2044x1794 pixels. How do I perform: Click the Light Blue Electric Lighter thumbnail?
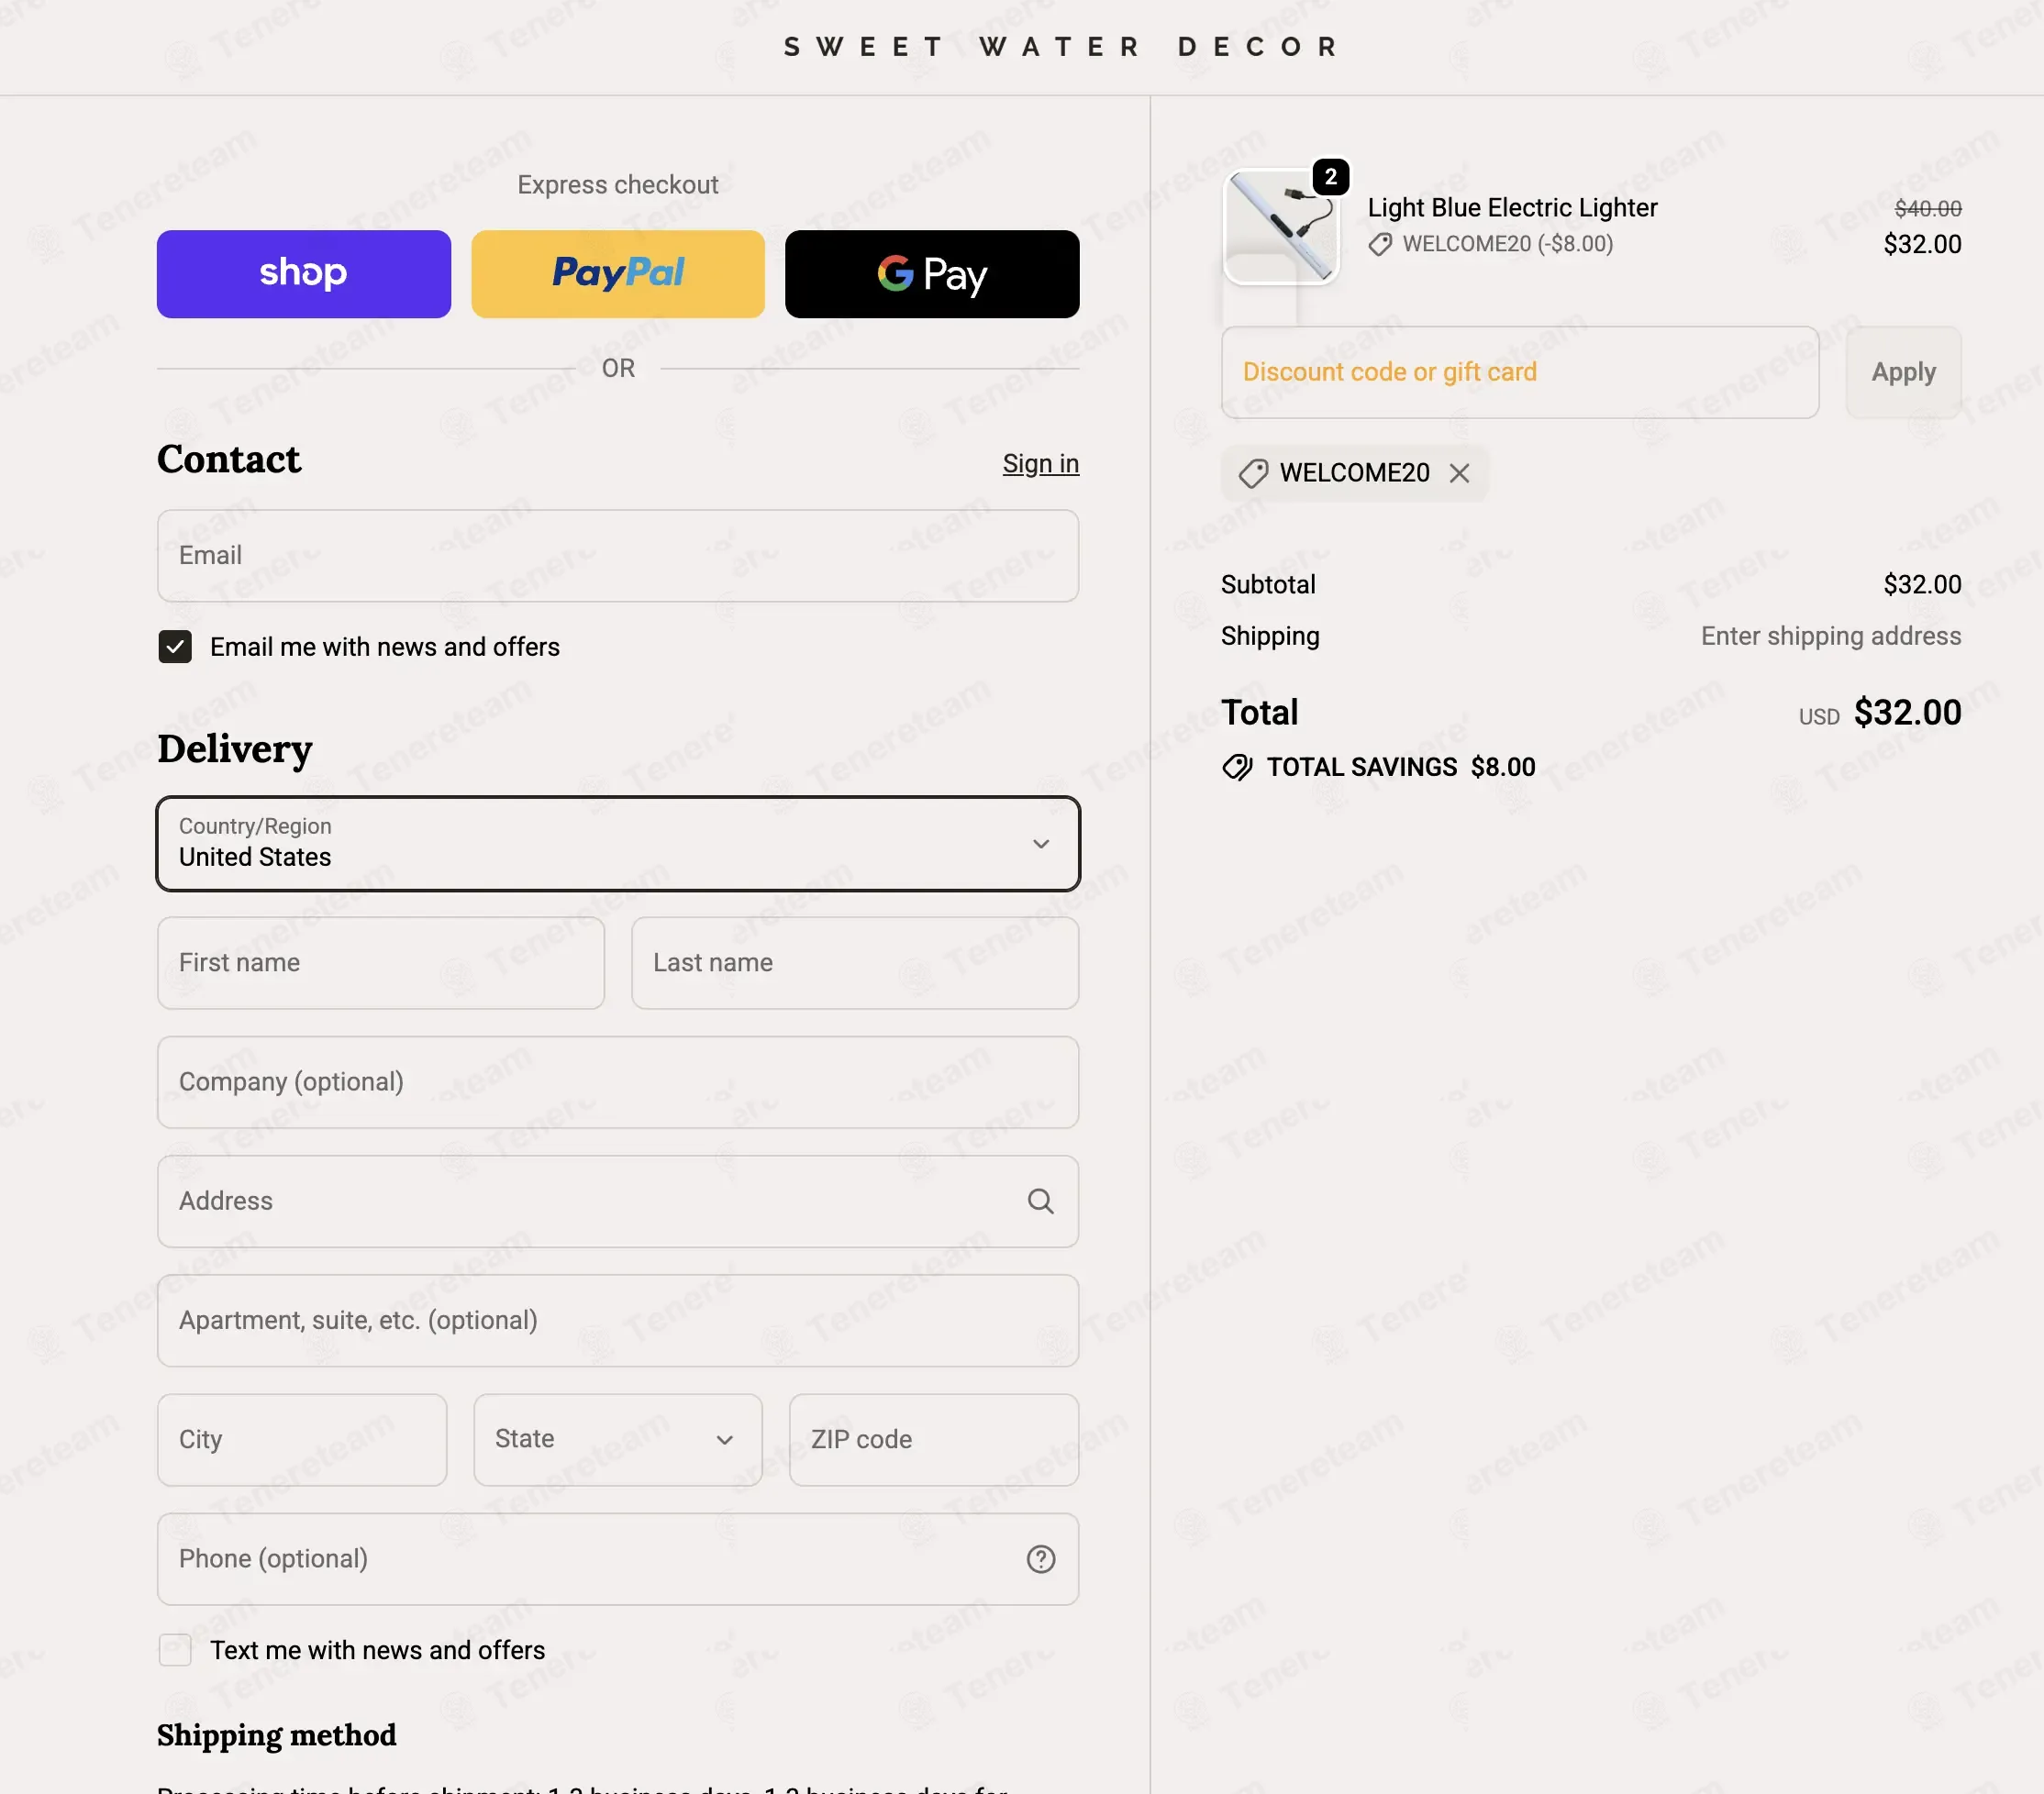click(1281, 227)
